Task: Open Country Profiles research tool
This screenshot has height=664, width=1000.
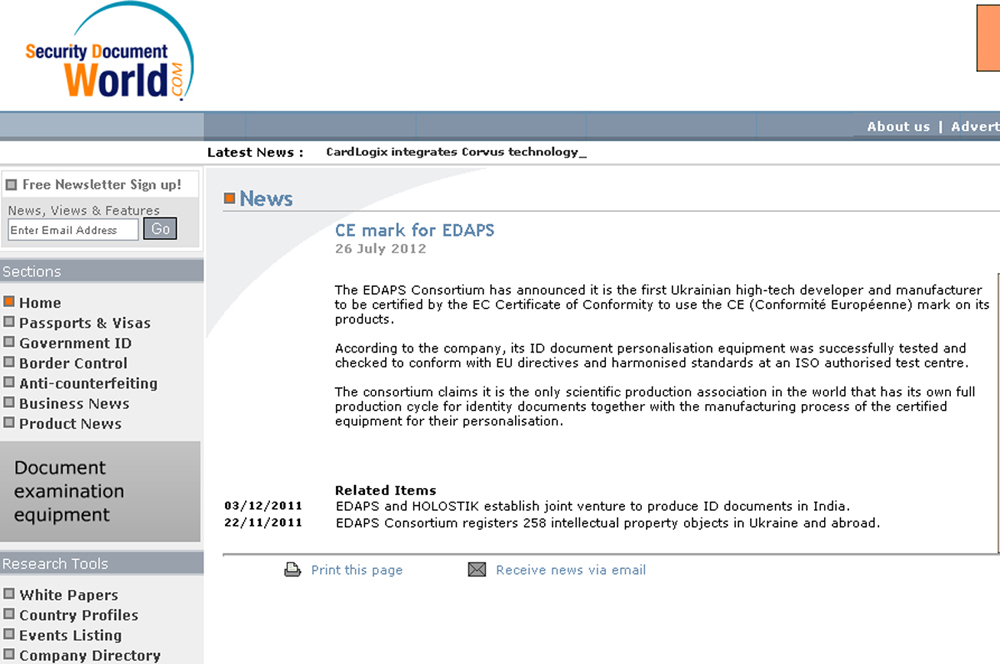Action: (x=78, y=615)
